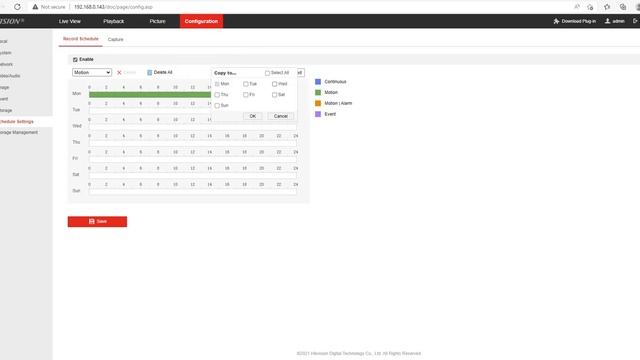640x360 pixels.
Task: Click the Download Plug-in link
Action: point(575,21)
